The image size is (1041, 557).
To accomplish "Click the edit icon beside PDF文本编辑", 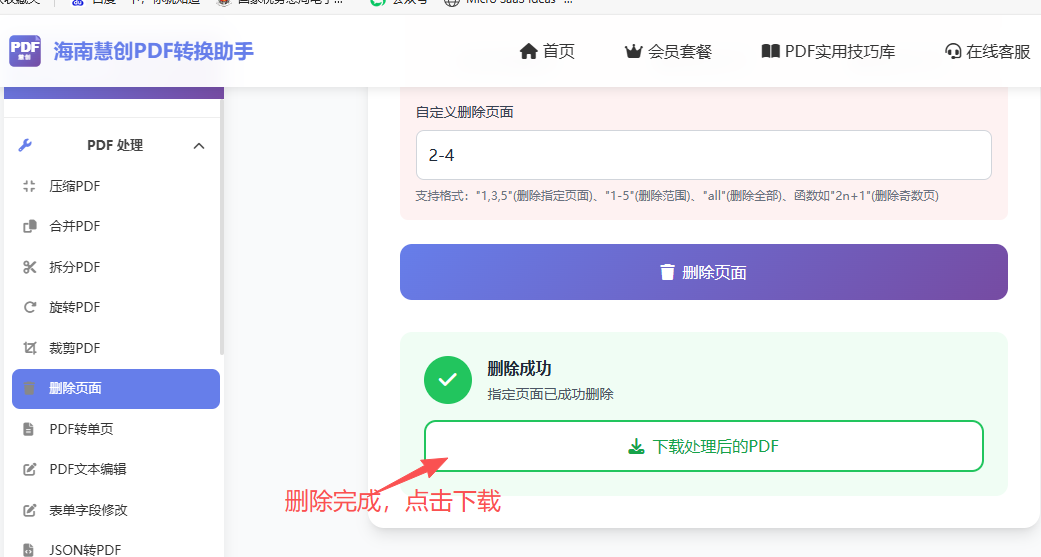I will [x=30, y=469].
